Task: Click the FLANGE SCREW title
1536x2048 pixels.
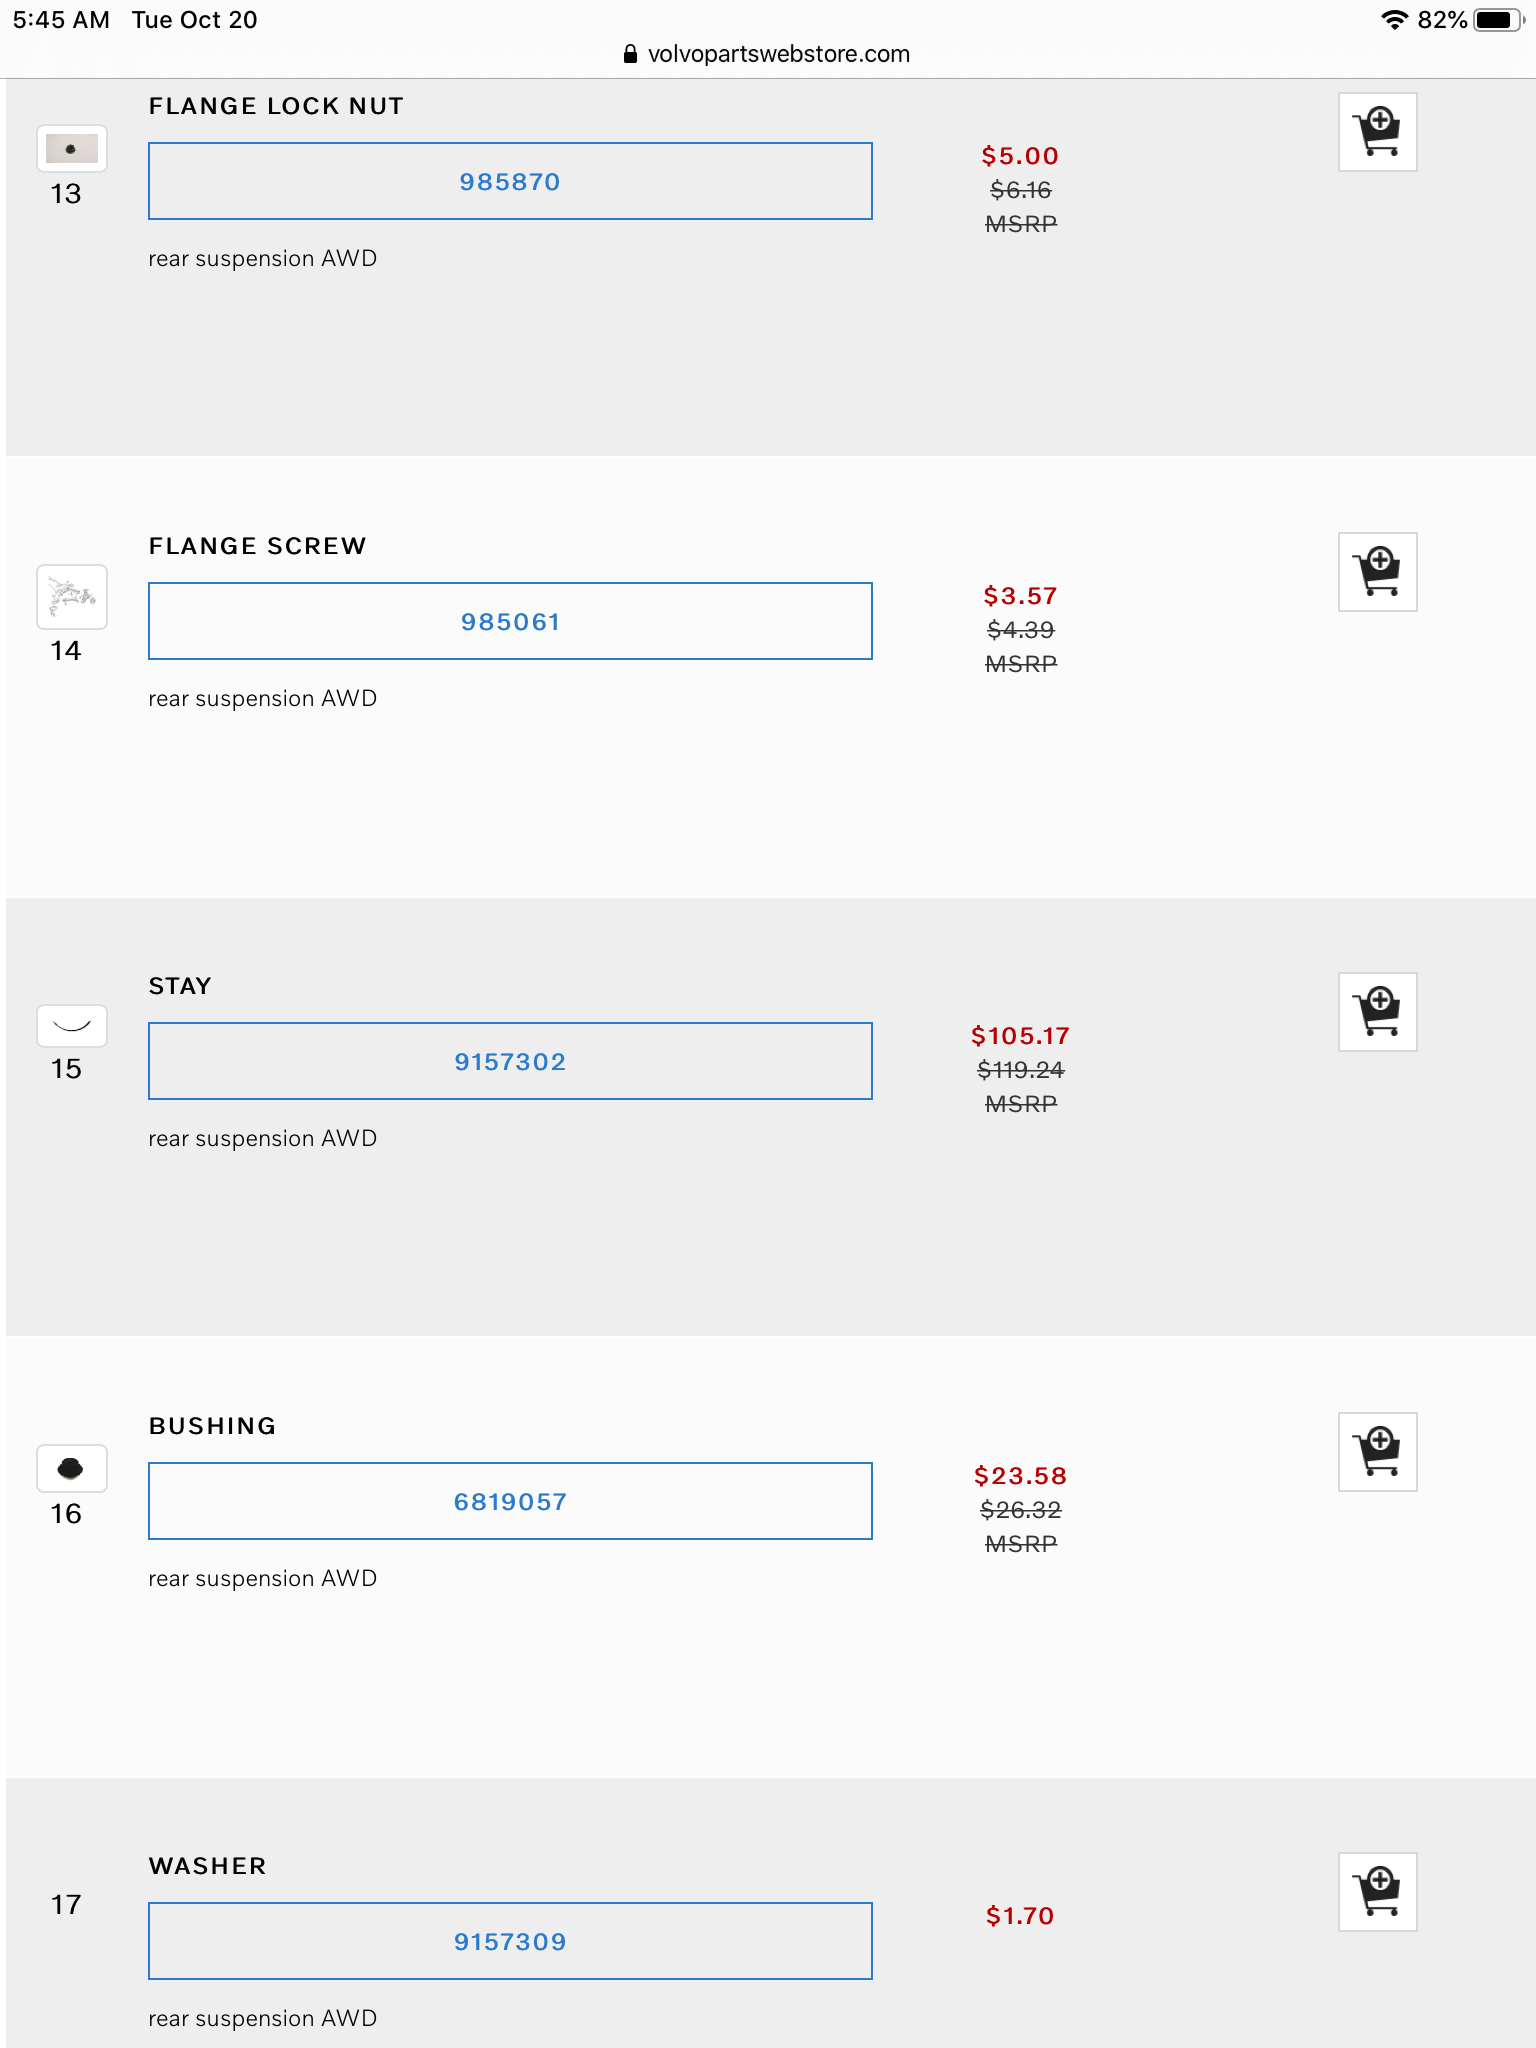Action: [257, 546]
